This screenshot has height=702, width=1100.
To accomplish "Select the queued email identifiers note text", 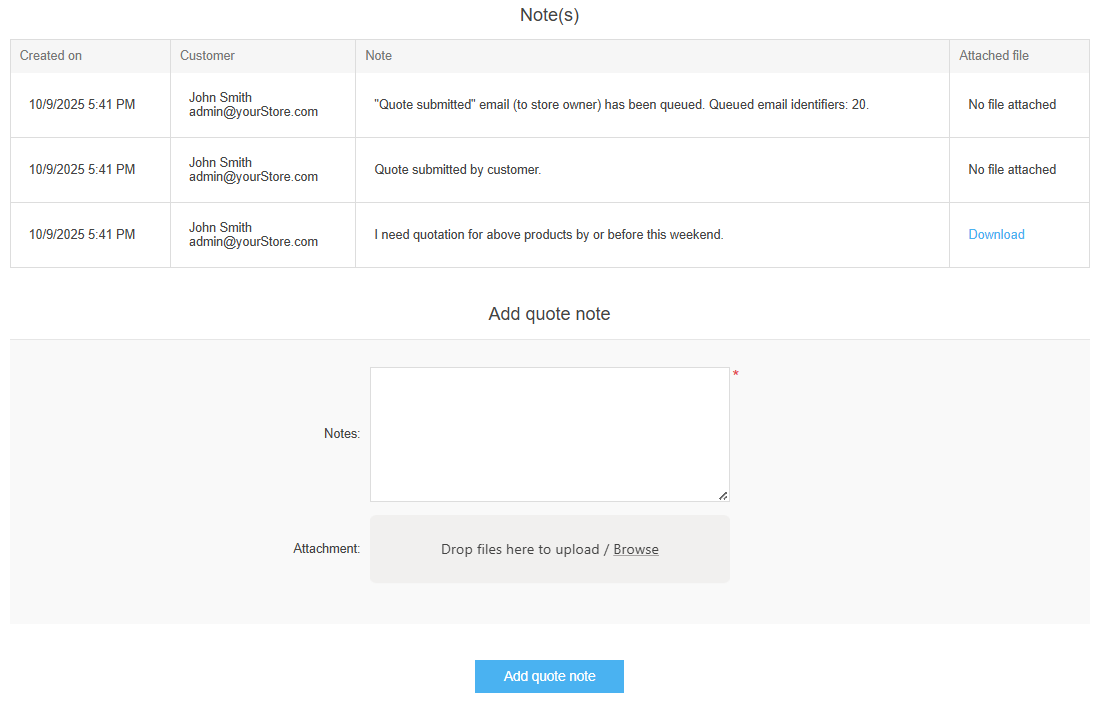I will pyautogui.click(x=621, y=105).
